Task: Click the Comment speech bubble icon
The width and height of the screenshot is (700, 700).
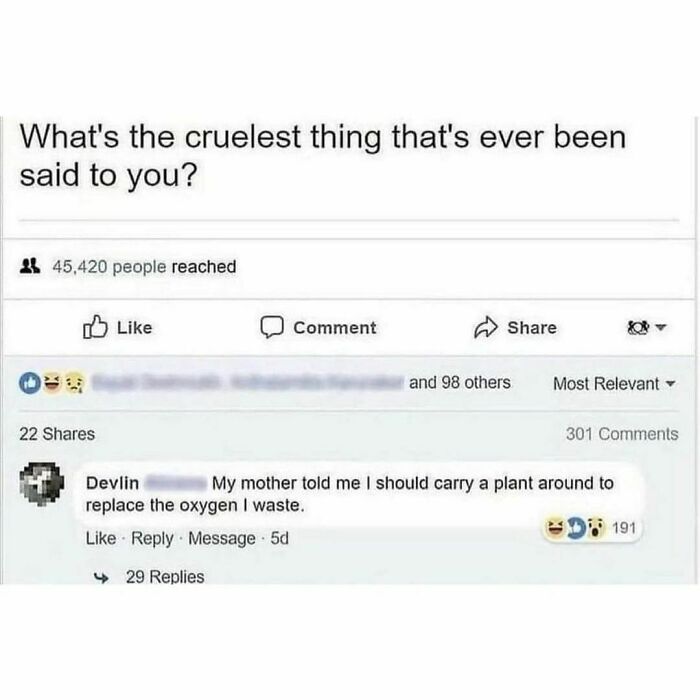Action: [271, 327]
